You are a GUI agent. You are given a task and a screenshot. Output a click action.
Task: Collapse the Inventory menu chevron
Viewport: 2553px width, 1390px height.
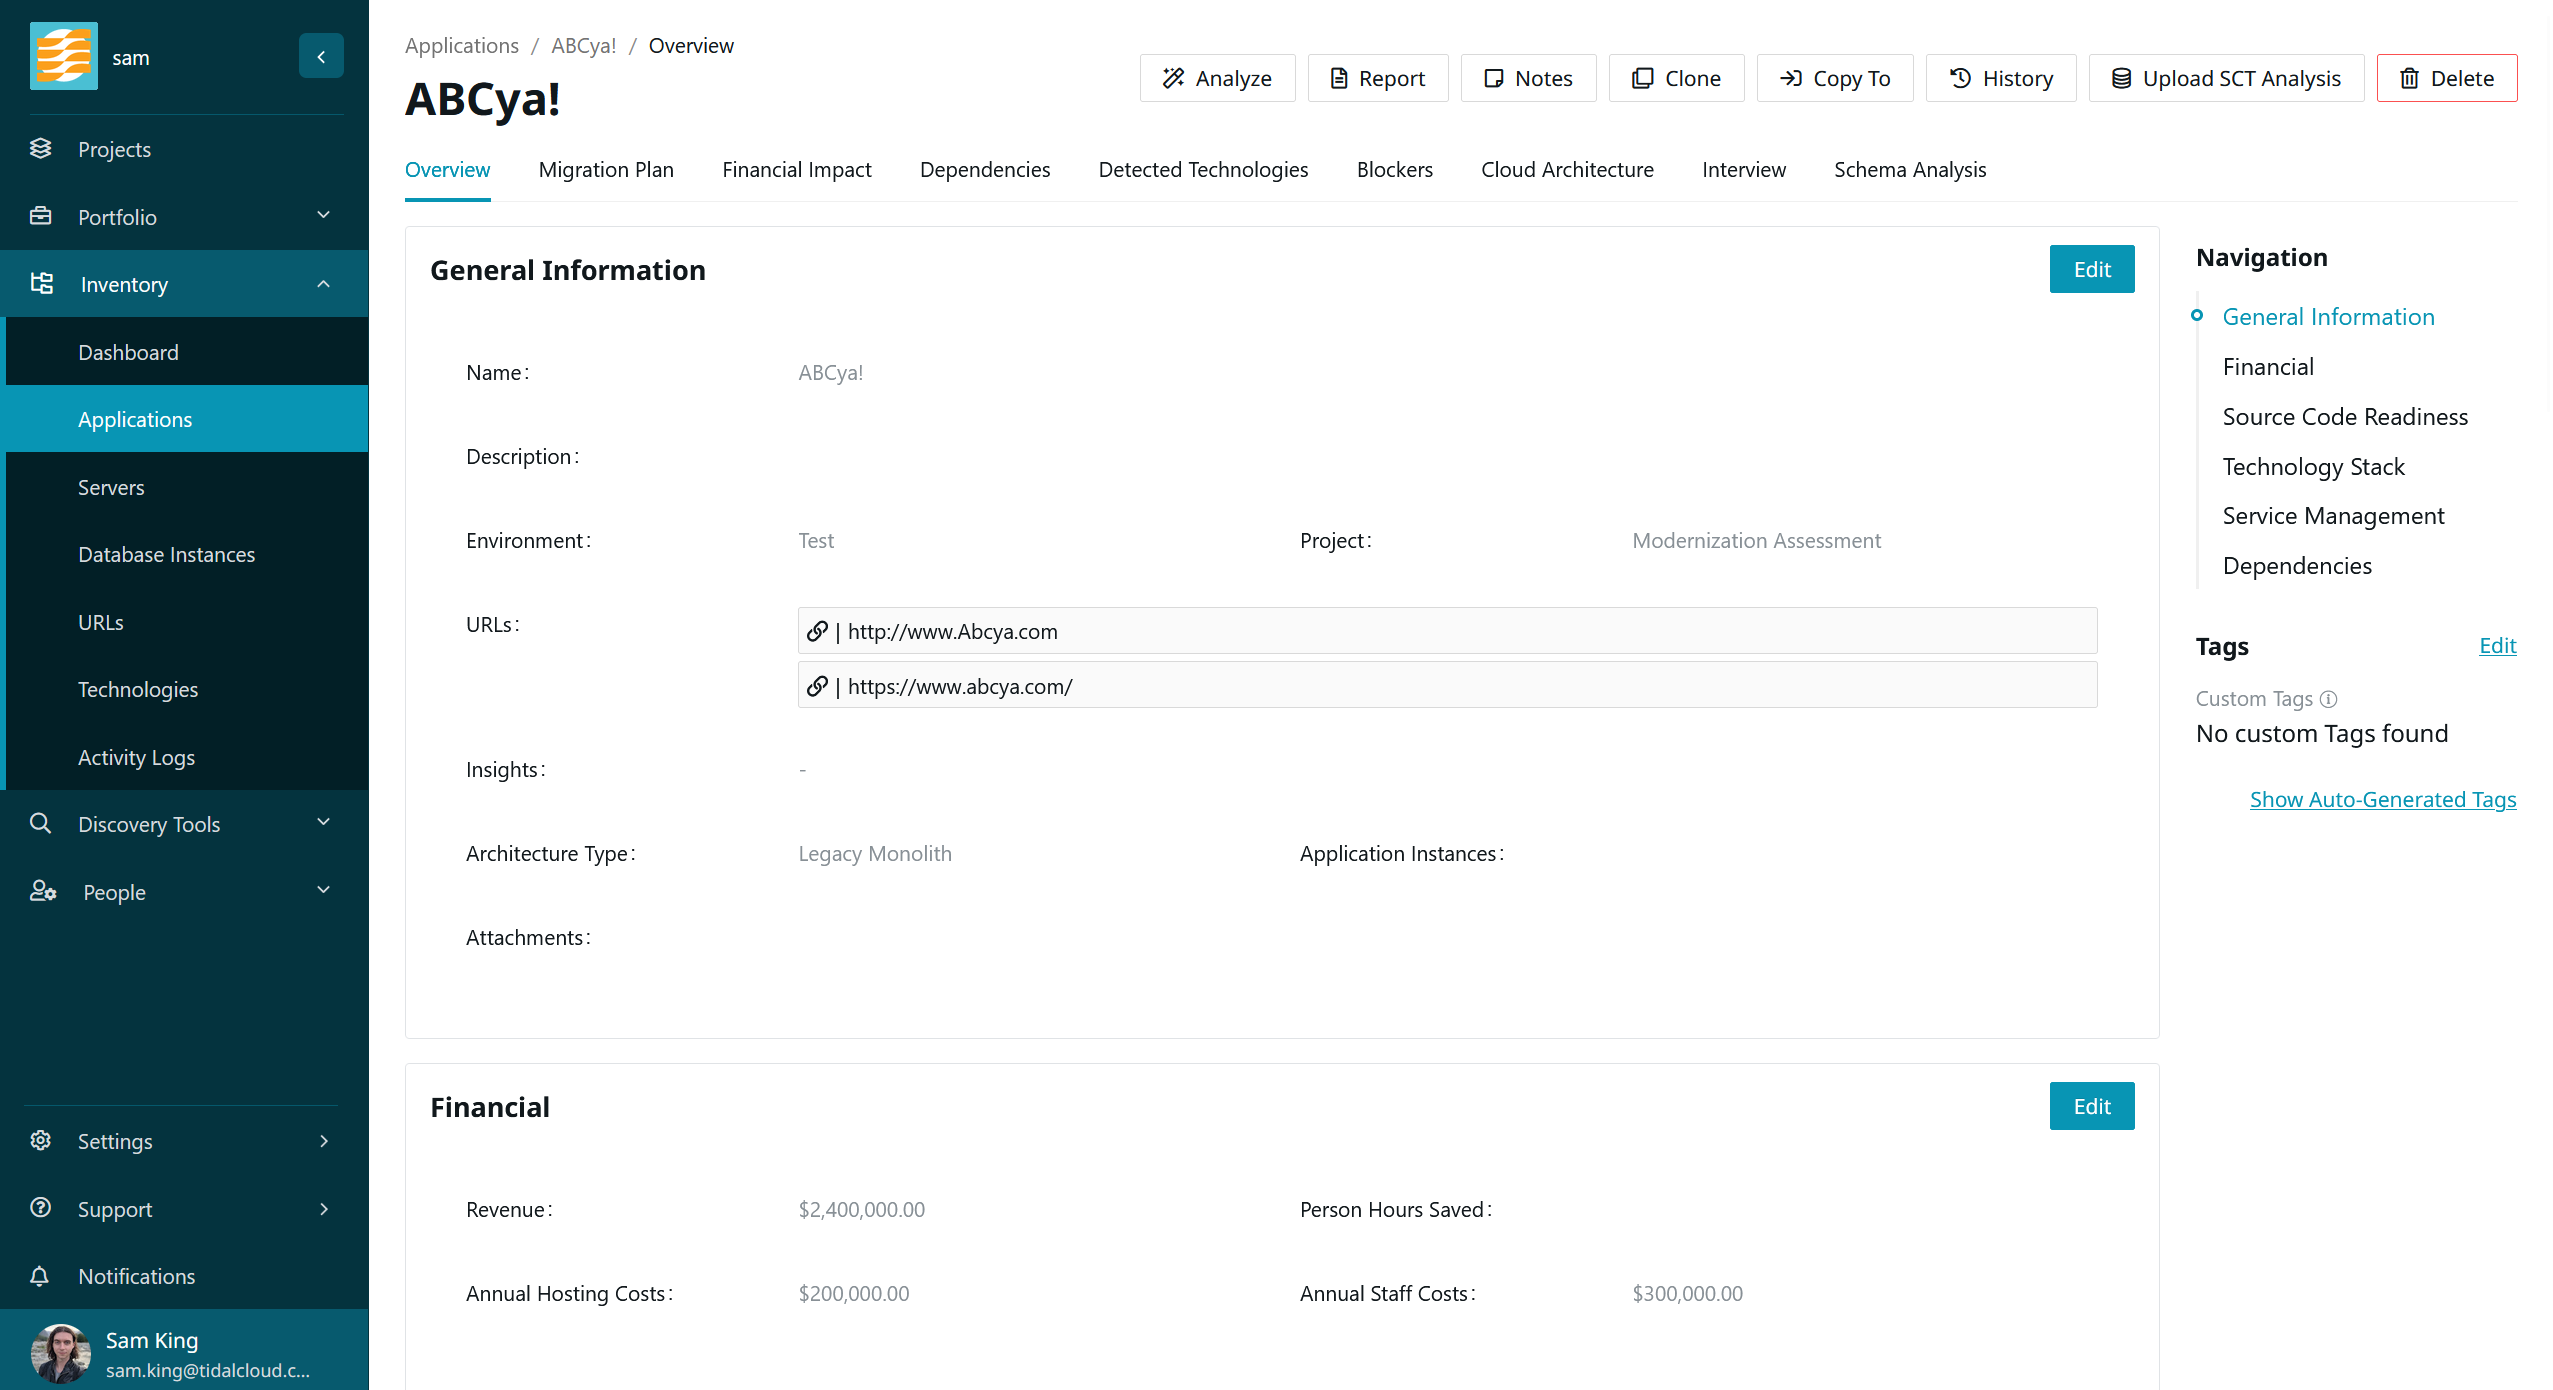(x=324, y=284)
